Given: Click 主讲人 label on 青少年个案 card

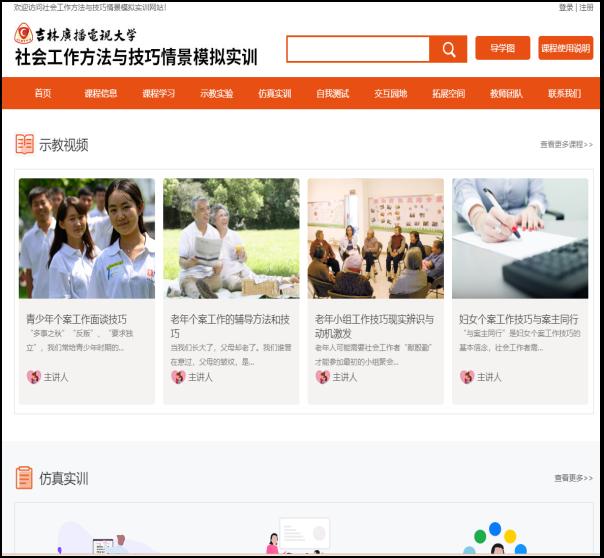Looking at the screenshot, I should pyautogui.click(x=56, y=377).
